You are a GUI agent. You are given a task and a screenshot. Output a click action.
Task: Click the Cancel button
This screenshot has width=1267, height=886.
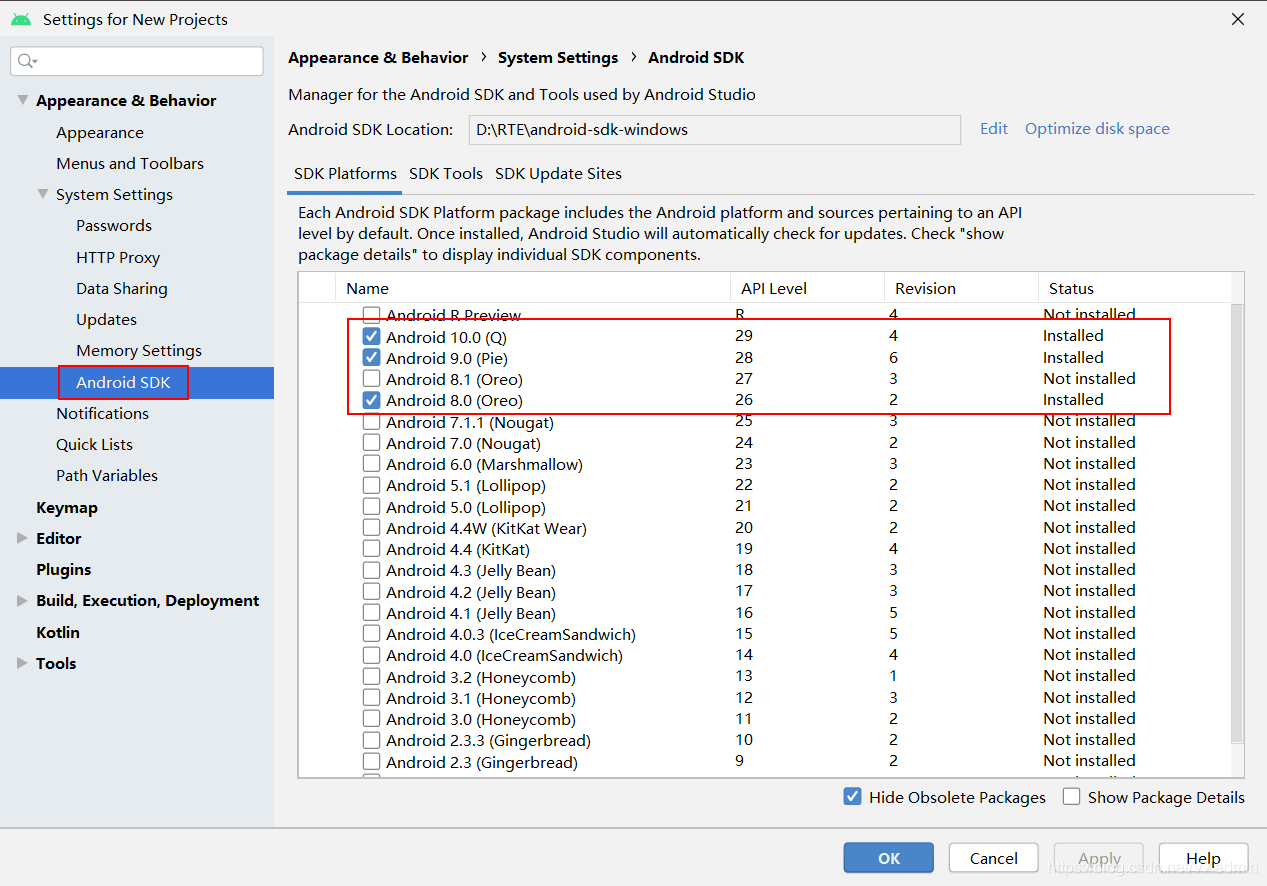(994, 858)
